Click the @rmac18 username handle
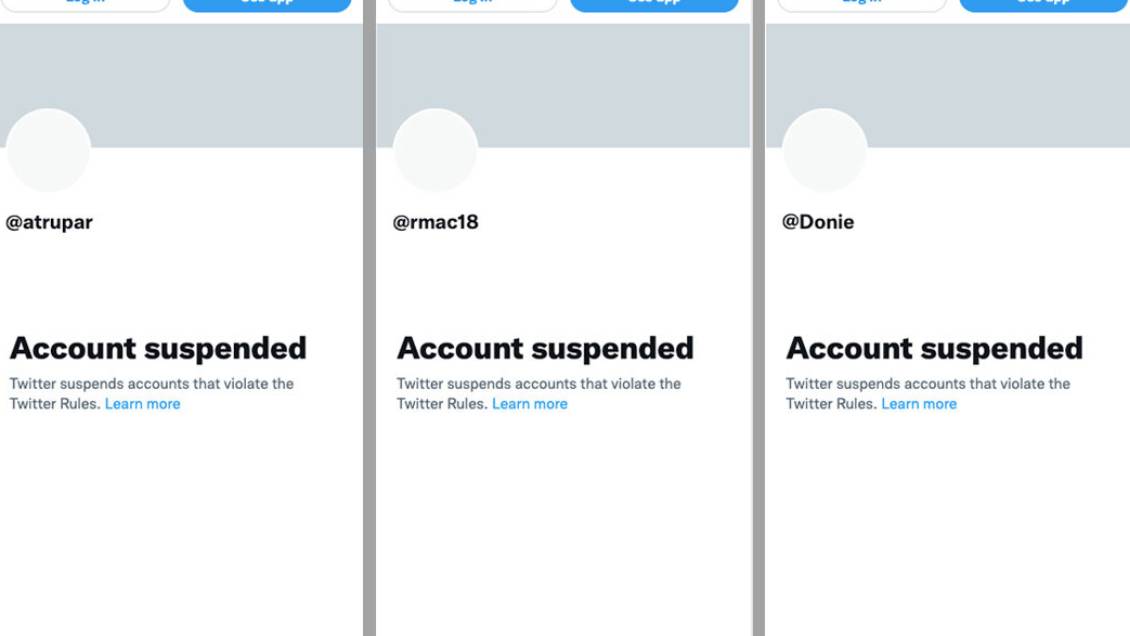1130x636 pixels. tap(436, 222)
